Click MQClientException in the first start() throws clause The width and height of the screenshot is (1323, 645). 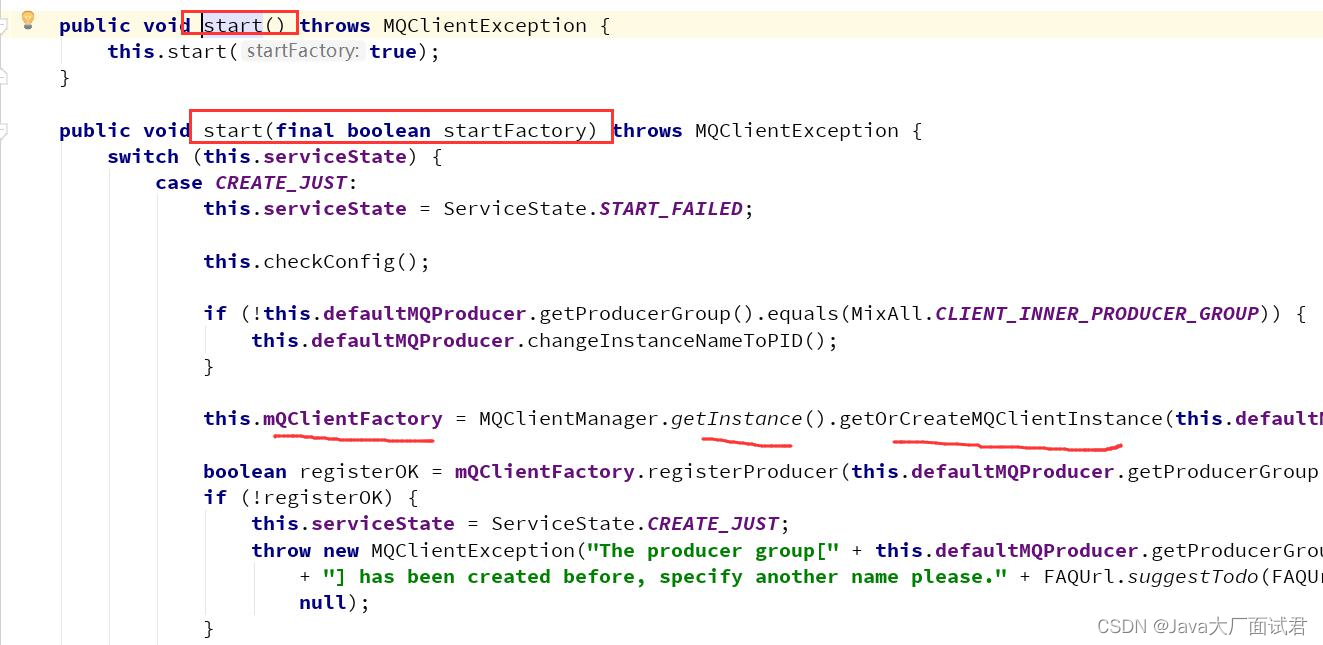pos(485,25)
